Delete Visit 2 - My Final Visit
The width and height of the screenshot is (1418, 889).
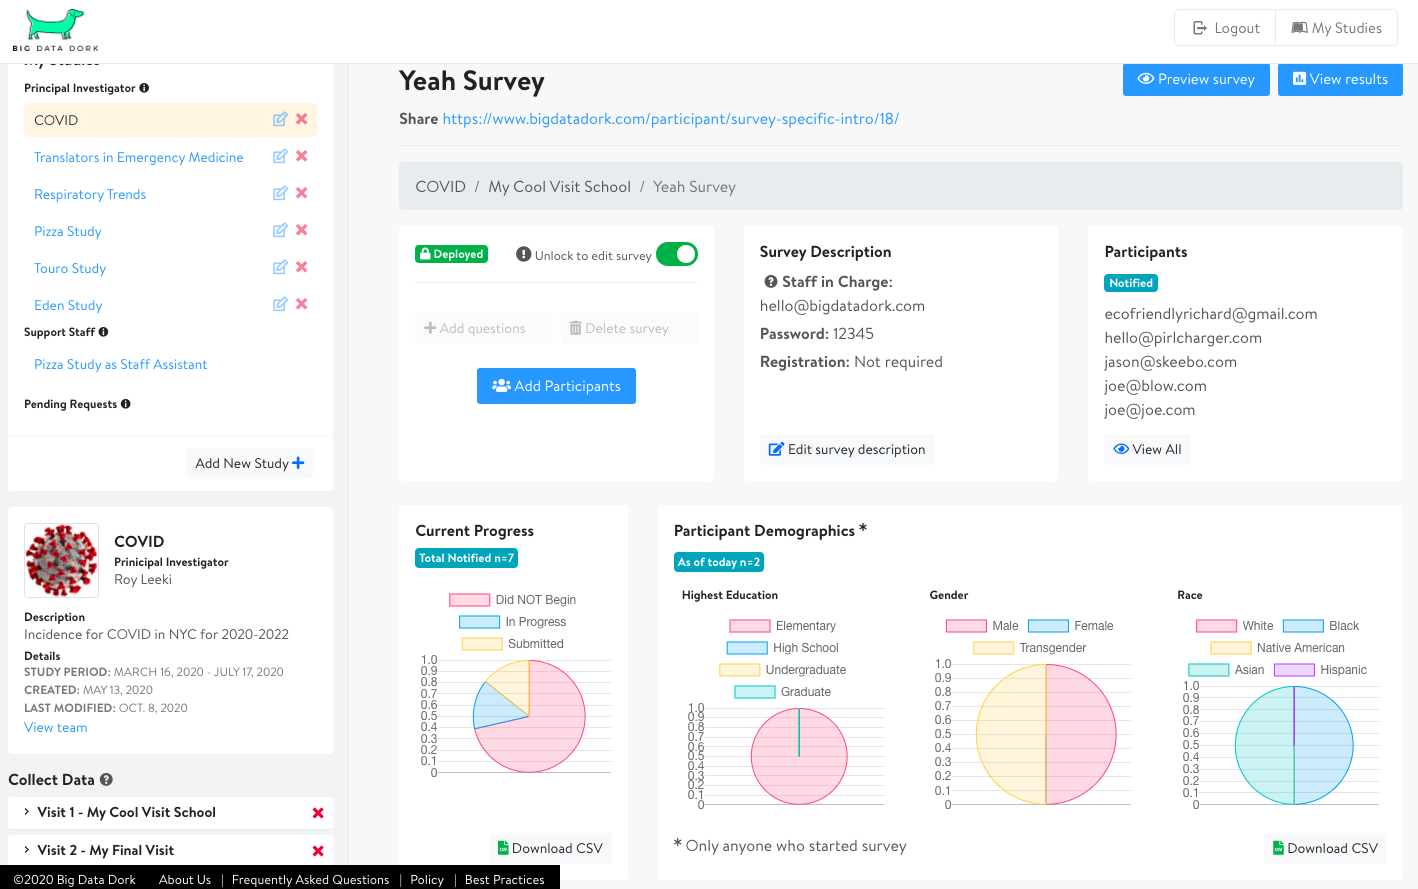(318, 851)
